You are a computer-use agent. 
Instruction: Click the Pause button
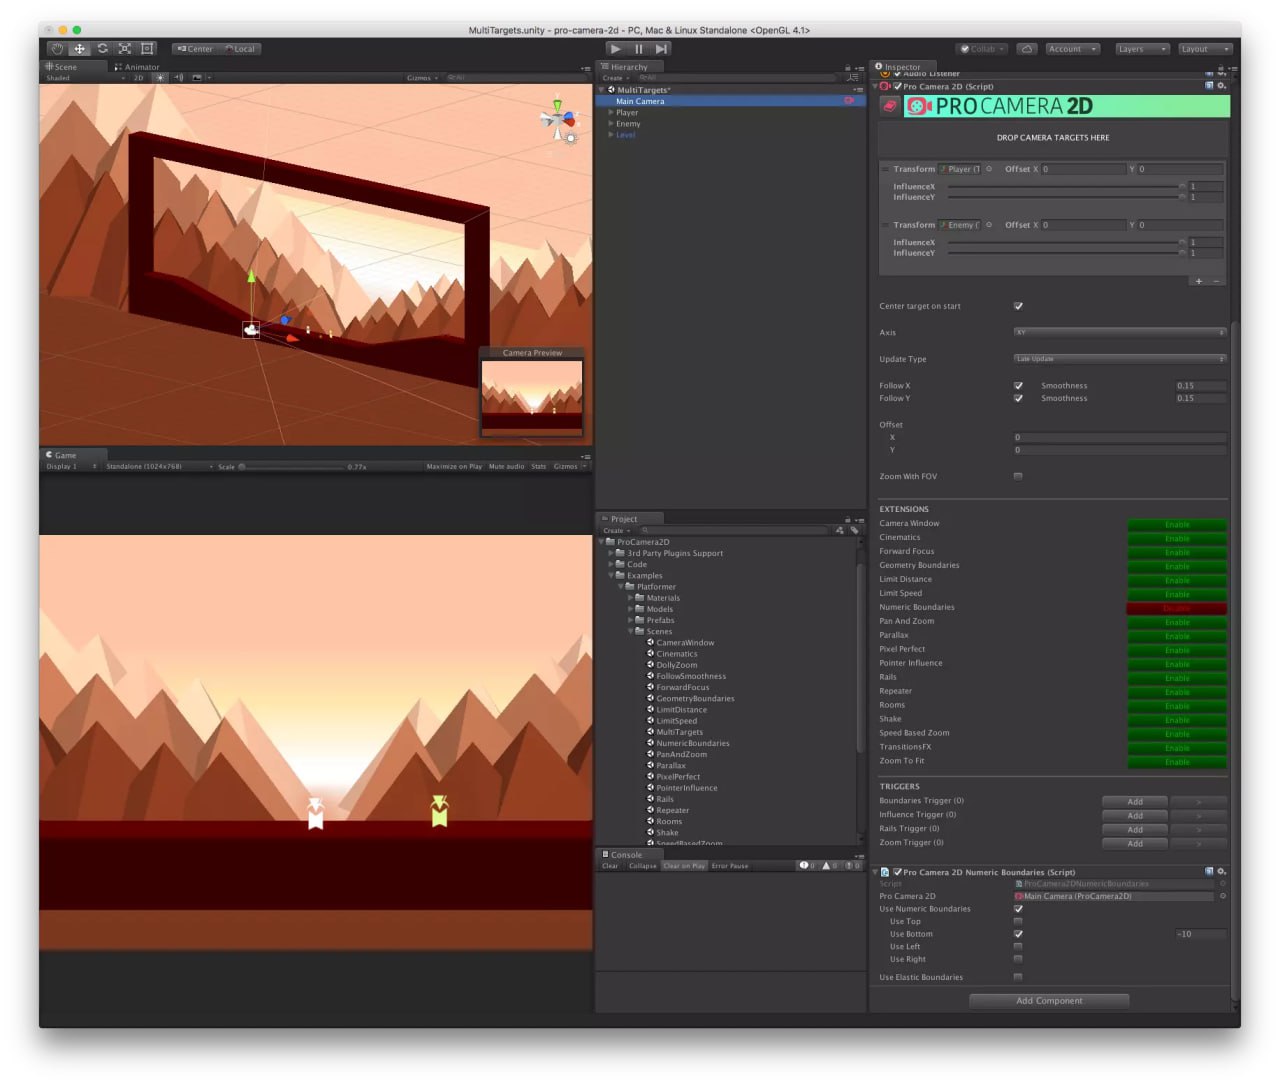tap(638, 49)
